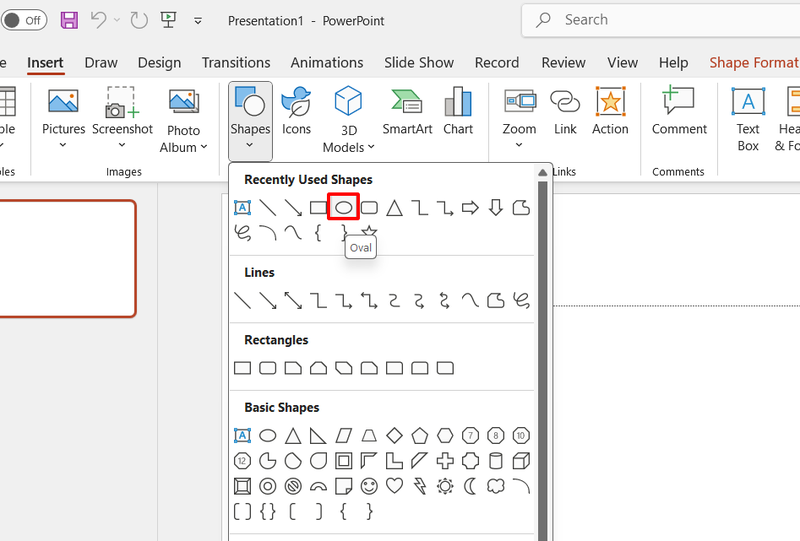Open the Zoom dropdown in Links group
This screenshot has height=541, width=800.
[519, 118]
